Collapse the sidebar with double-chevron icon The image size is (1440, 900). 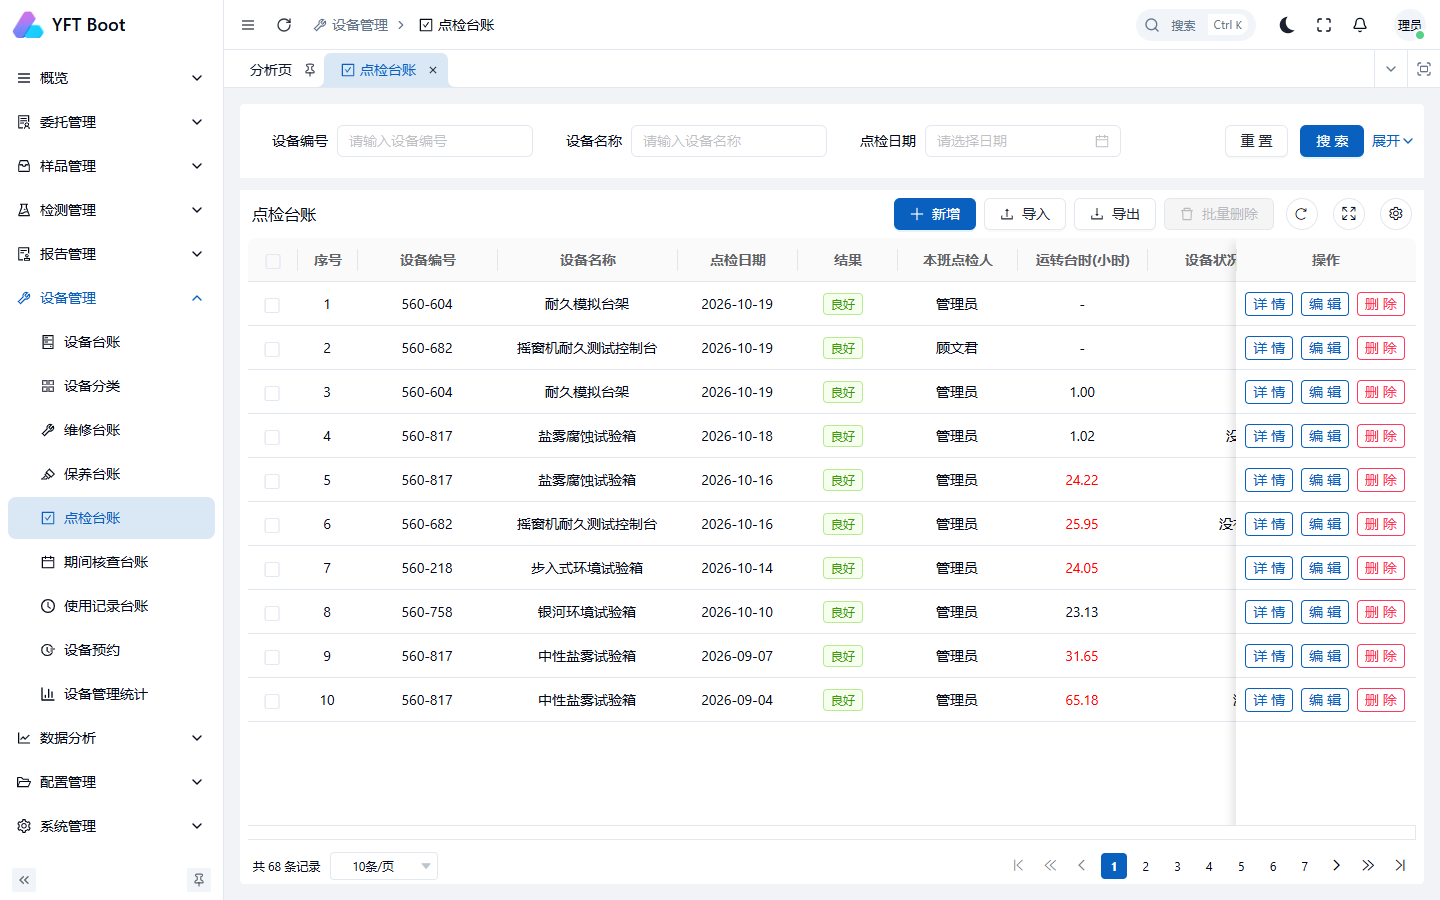[24, 880]
